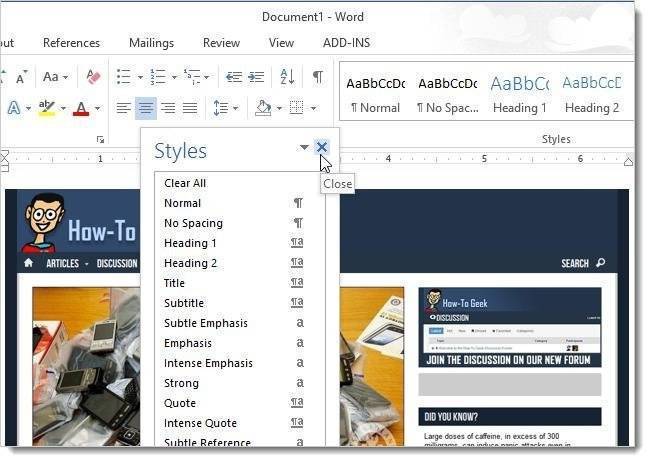Switch to the Review tab

(221, 43)
